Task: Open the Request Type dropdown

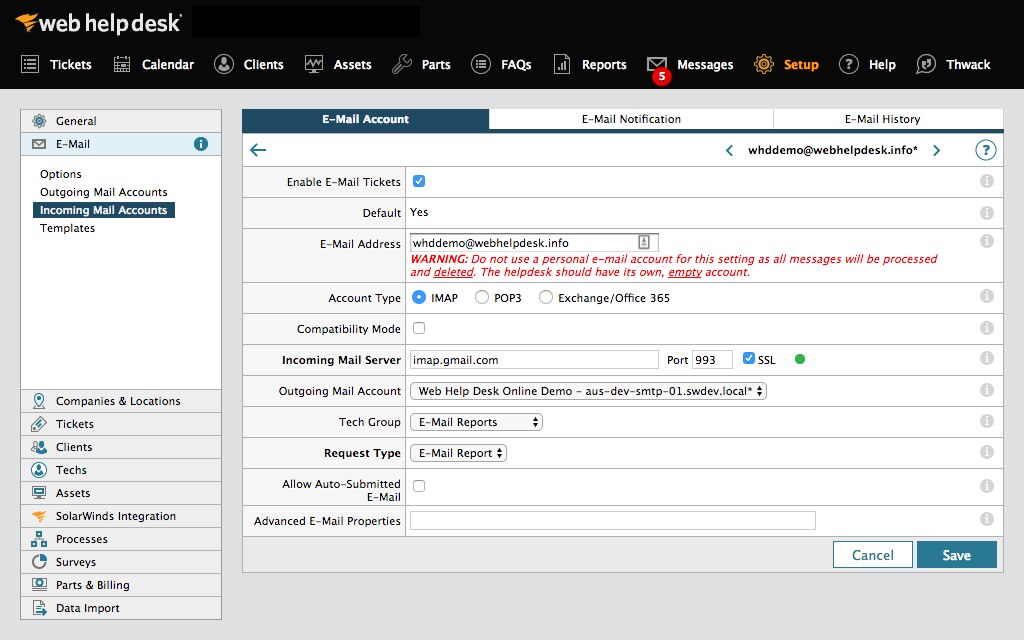Action: pyautogui.click(x=458, y=452)
